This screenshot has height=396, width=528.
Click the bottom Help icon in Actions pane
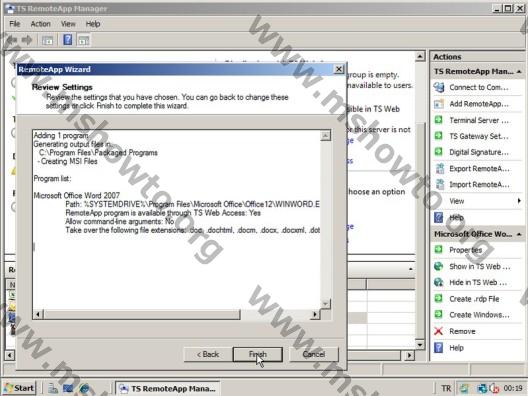[438, 348]
